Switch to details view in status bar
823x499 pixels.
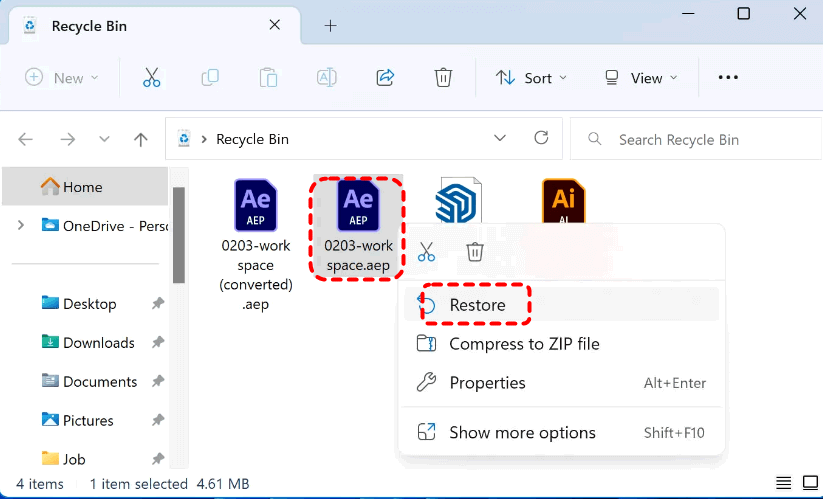click(x=784, y=484)
